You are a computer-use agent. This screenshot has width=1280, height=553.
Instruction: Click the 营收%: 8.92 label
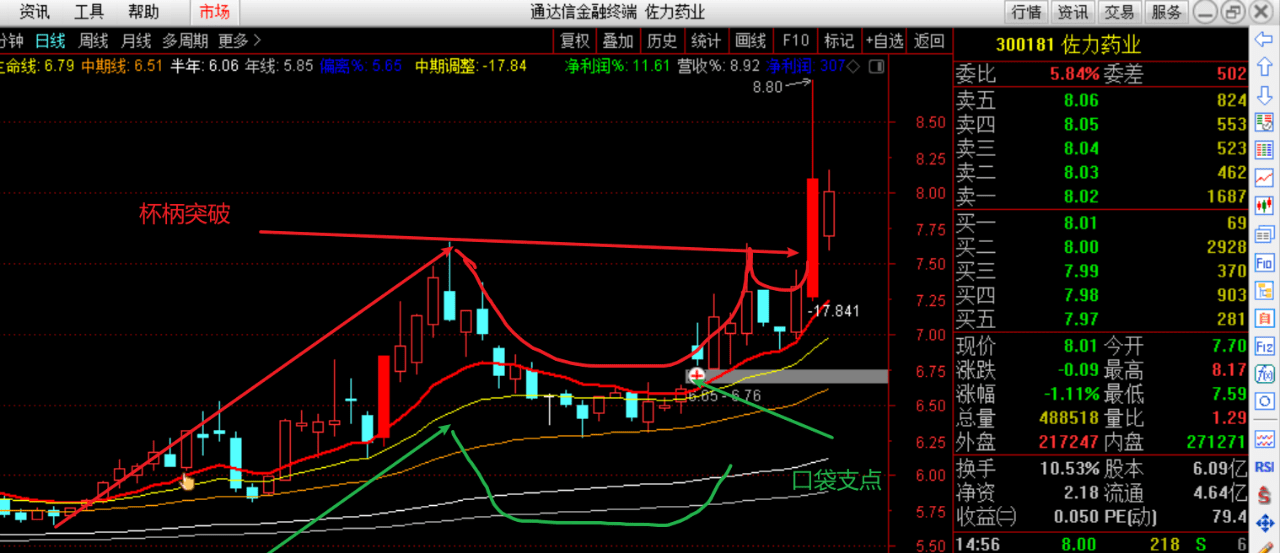719,66
